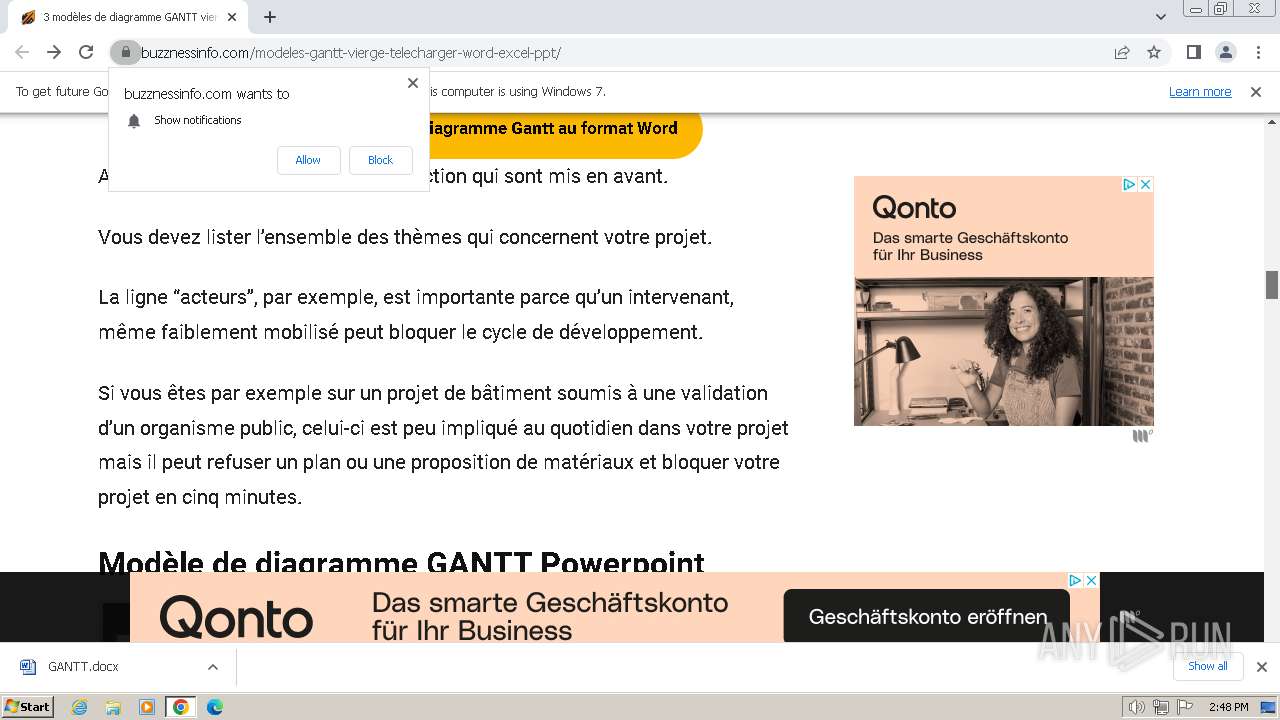This screenshot has height=720, width=1280.
Task: Open the tab search chevron
Action: pos(1161,17)
